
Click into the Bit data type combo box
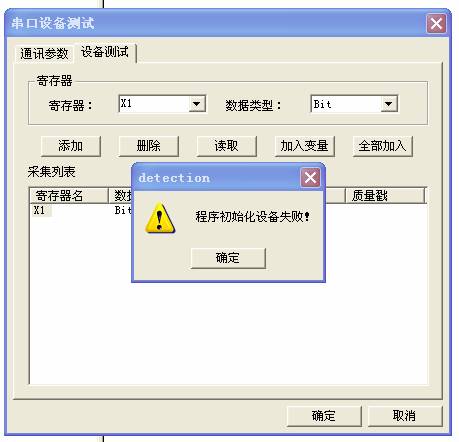354,104
